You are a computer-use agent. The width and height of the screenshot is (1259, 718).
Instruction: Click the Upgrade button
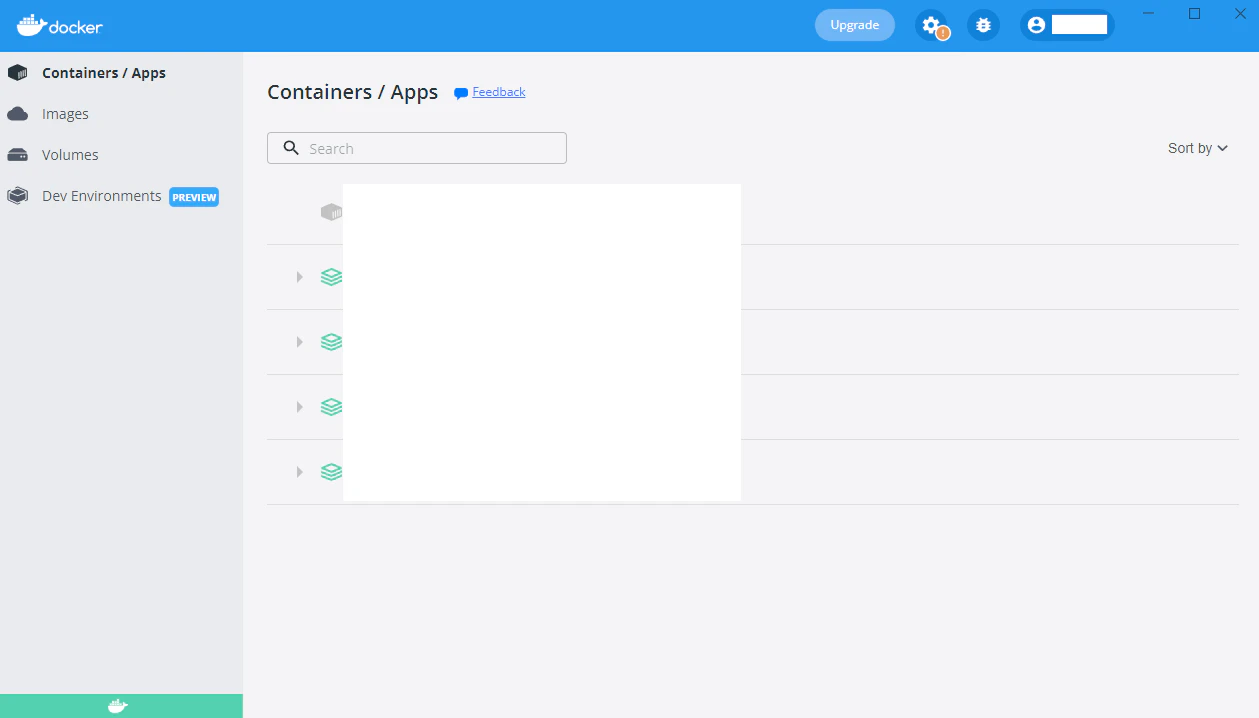855,25
